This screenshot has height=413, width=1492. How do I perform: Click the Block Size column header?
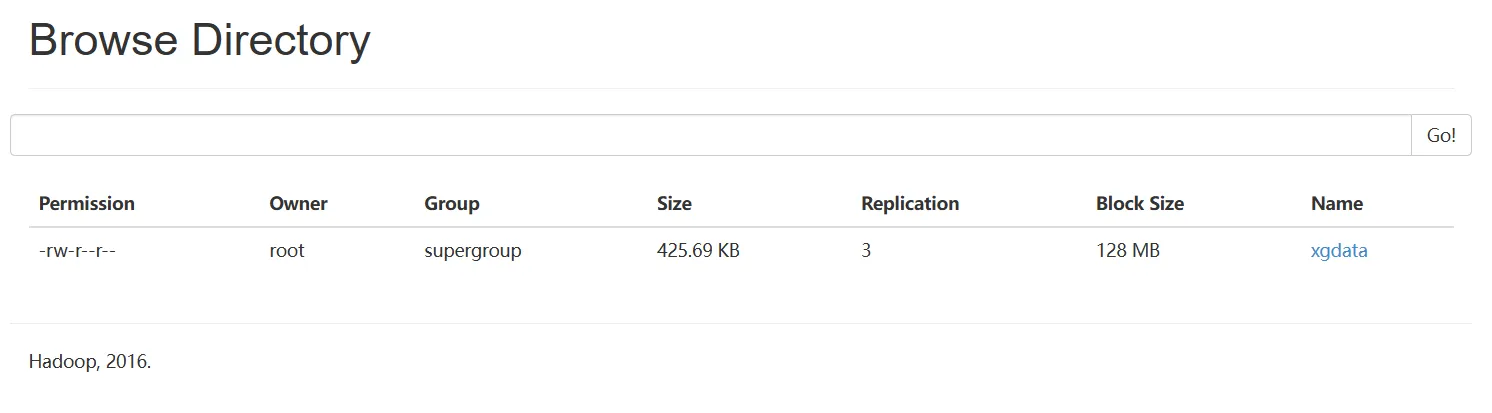1139,203
